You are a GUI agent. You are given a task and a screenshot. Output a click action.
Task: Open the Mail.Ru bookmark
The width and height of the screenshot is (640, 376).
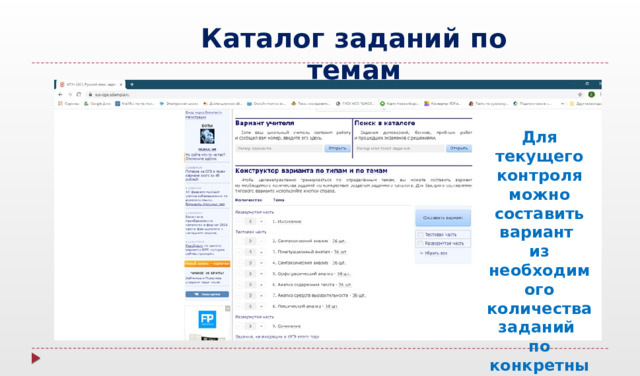pos(135,104)
